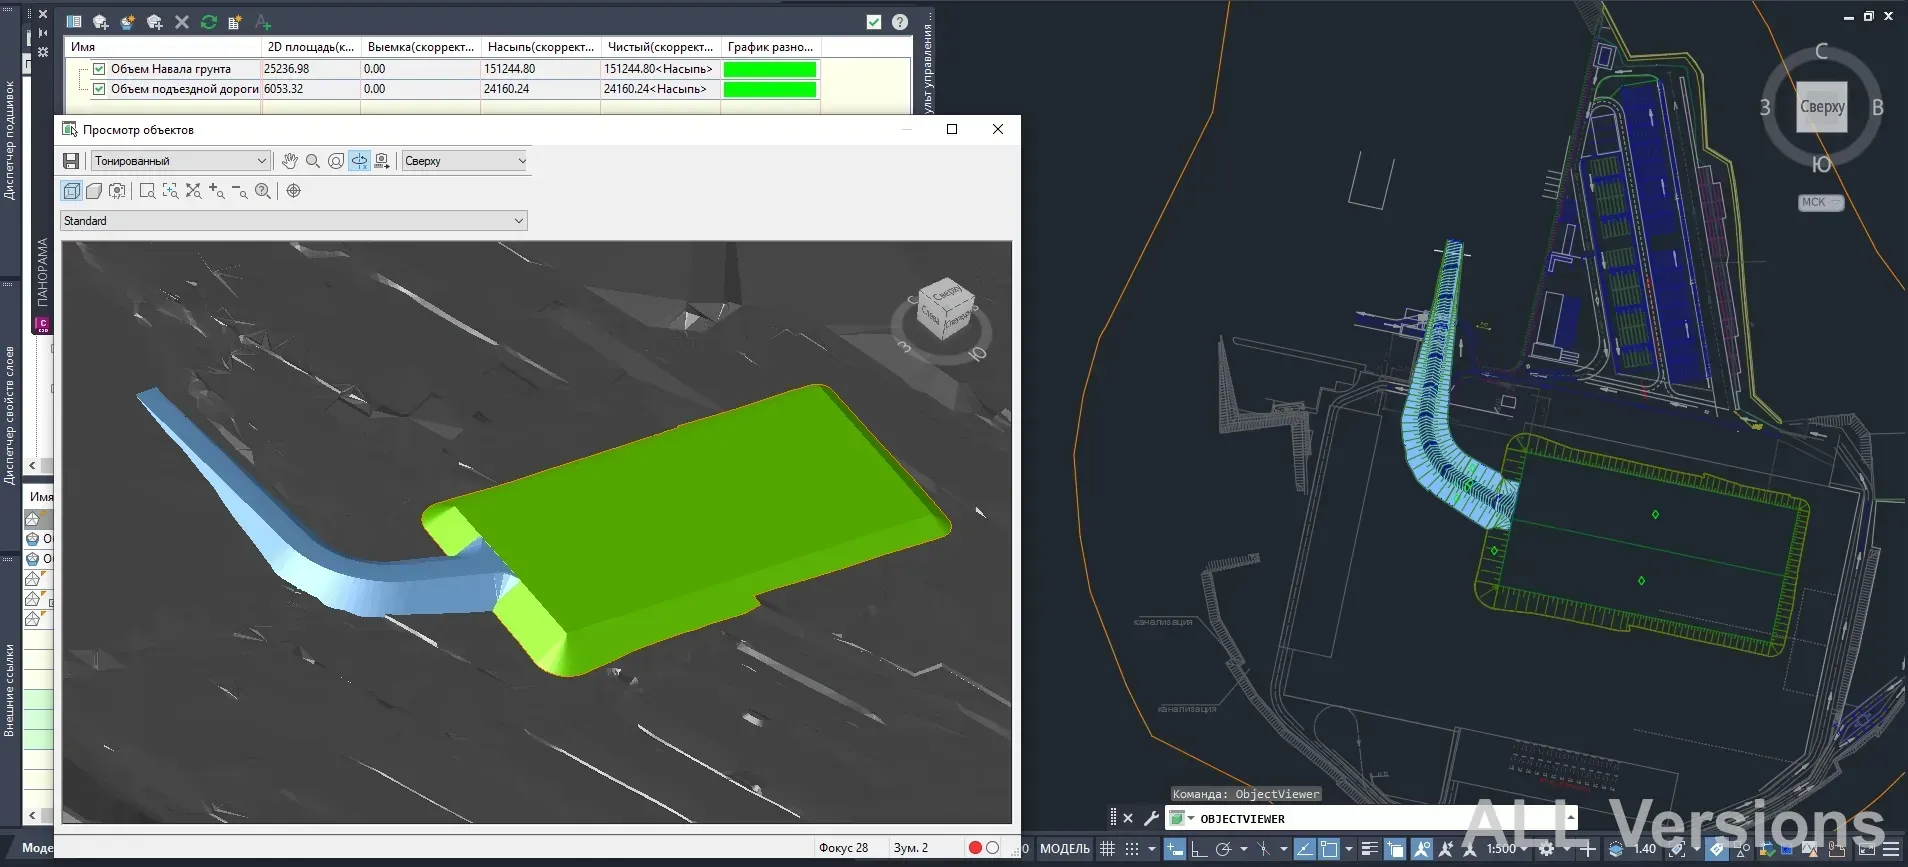
Task: Sort by the "Имя" column header
Action: pyautogui.click(x=162, y=47)
